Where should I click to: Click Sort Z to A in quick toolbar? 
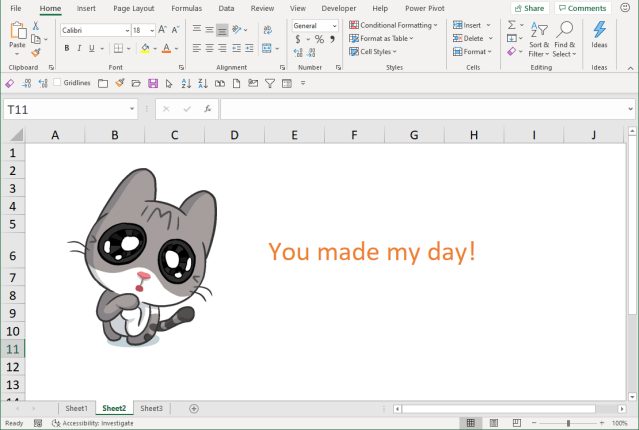coord(203,84)
